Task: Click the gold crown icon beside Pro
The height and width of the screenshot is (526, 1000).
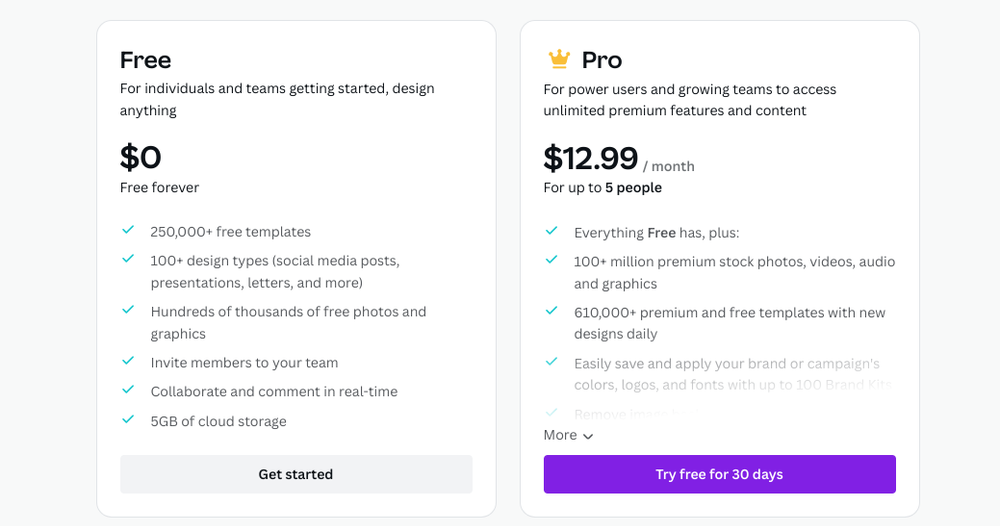Action: point(558,60)
